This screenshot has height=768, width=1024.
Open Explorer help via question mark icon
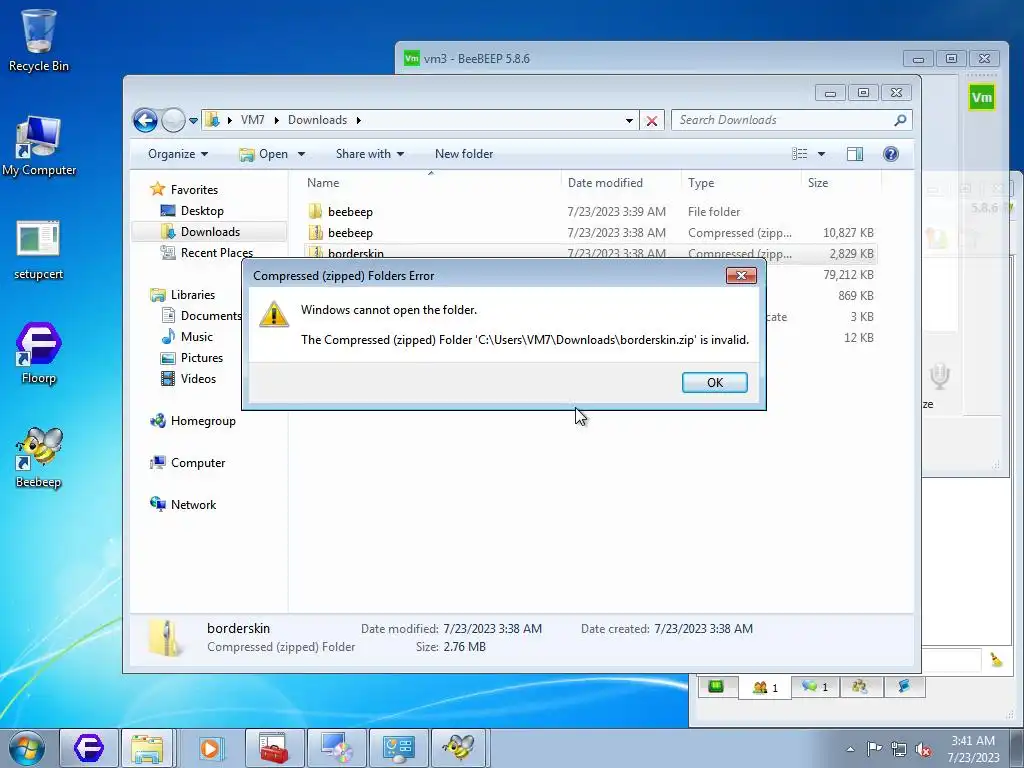point(890,153)
